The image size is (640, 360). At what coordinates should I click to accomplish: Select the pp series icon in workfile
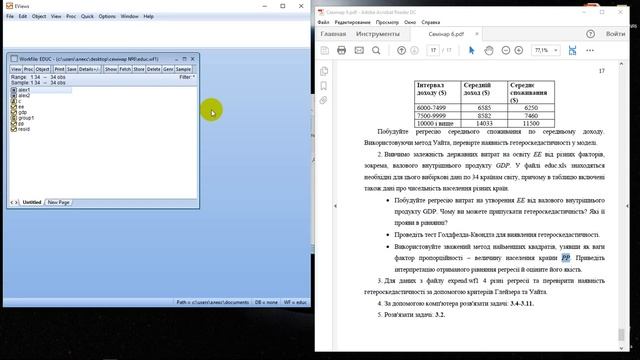pos(14,124)
